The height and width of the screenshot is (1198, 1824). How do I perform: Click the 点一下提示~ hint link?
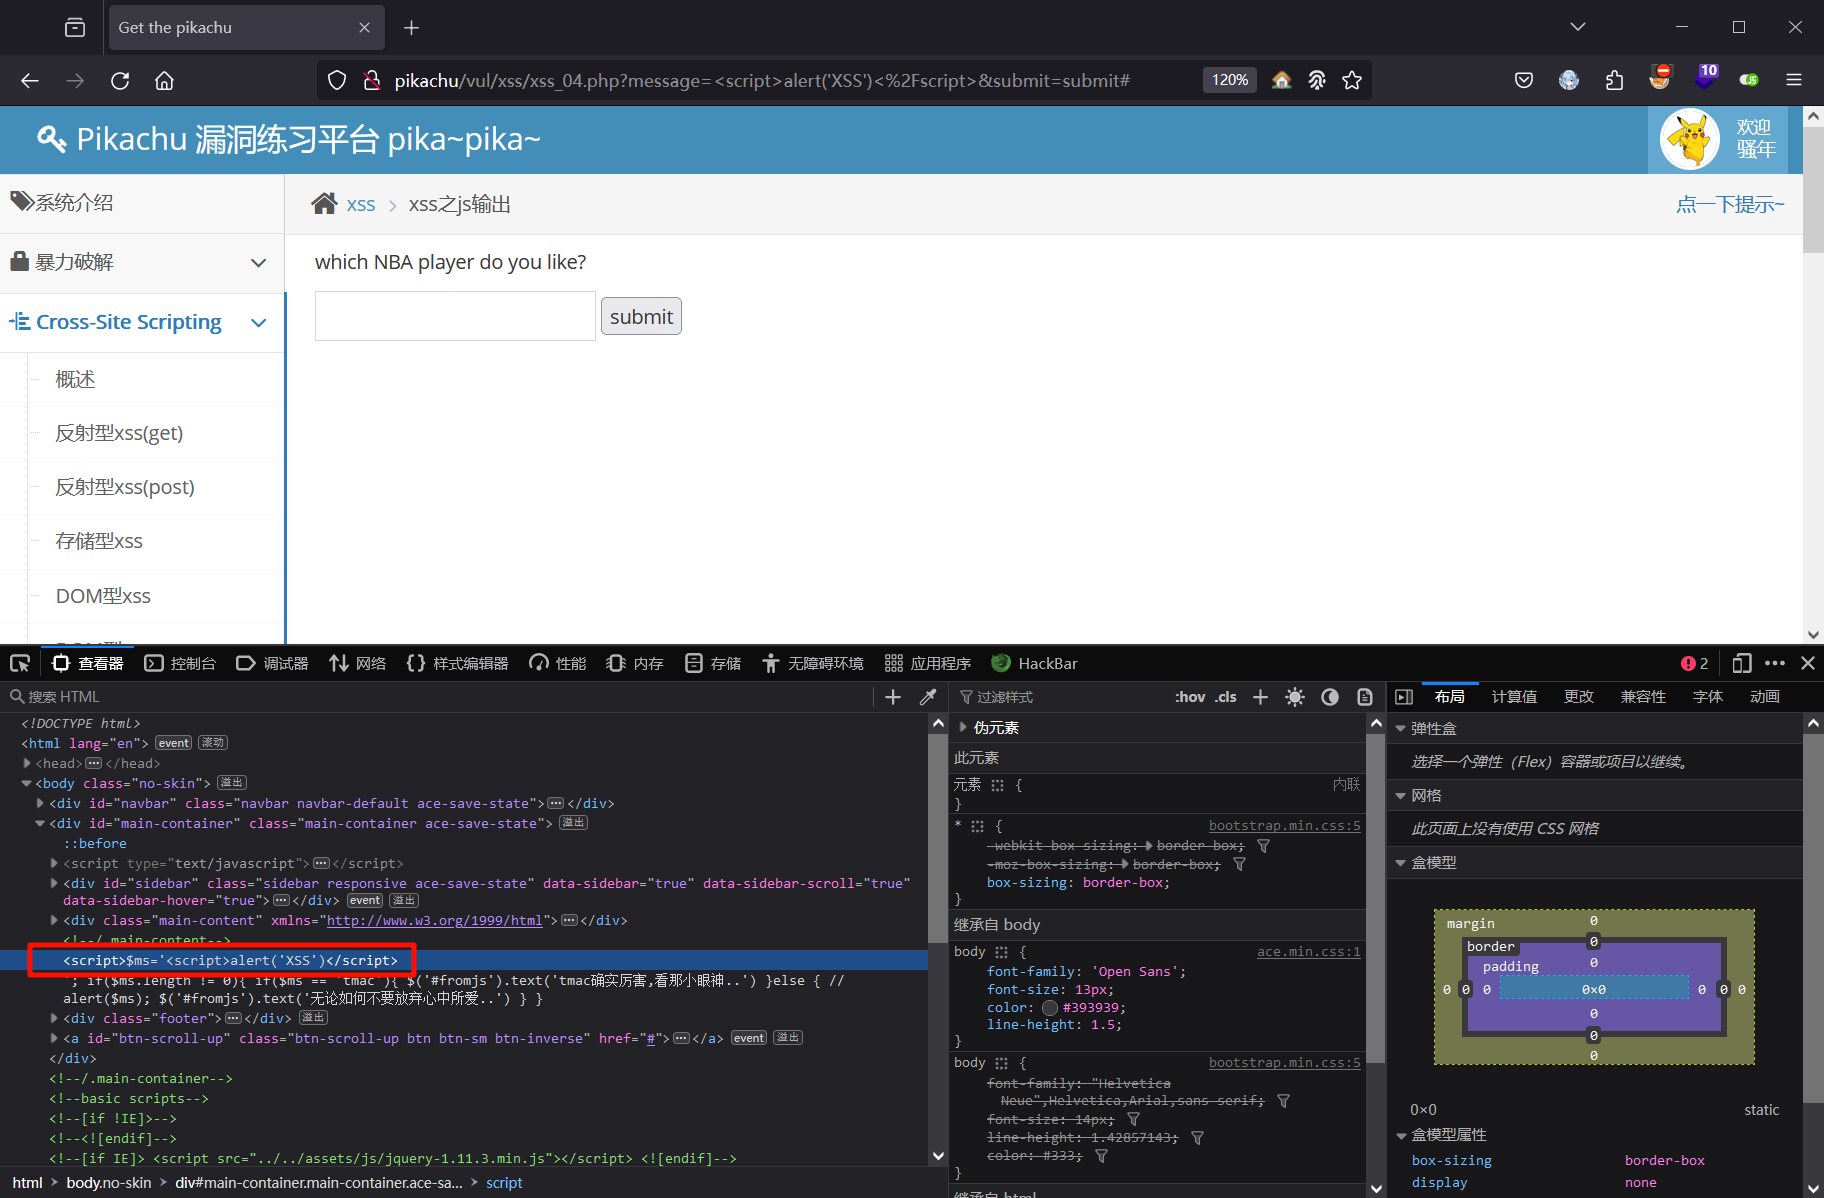[x=1730, y=204]
